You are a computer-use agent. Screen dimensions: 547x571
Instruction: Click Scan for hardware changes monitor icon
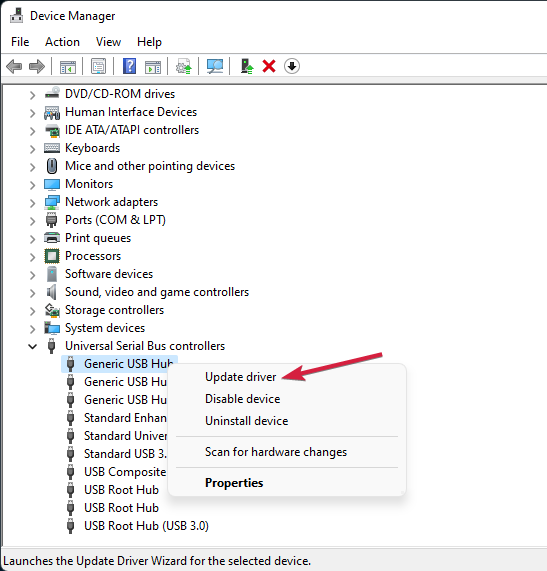pyautogui.click(x=215, y=66)
